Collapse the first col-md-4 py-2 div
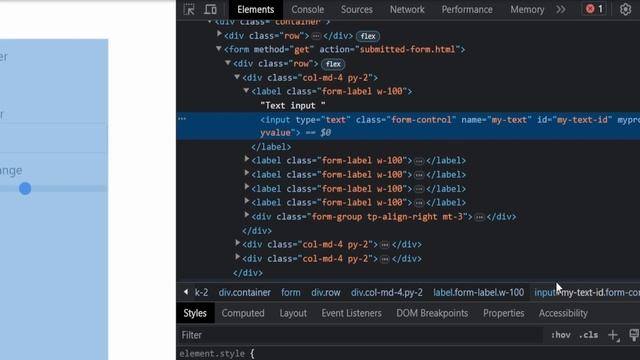Image resolution: width=640 pixels, height=360 pixels. pyautogui.click(x=237, y=77)
